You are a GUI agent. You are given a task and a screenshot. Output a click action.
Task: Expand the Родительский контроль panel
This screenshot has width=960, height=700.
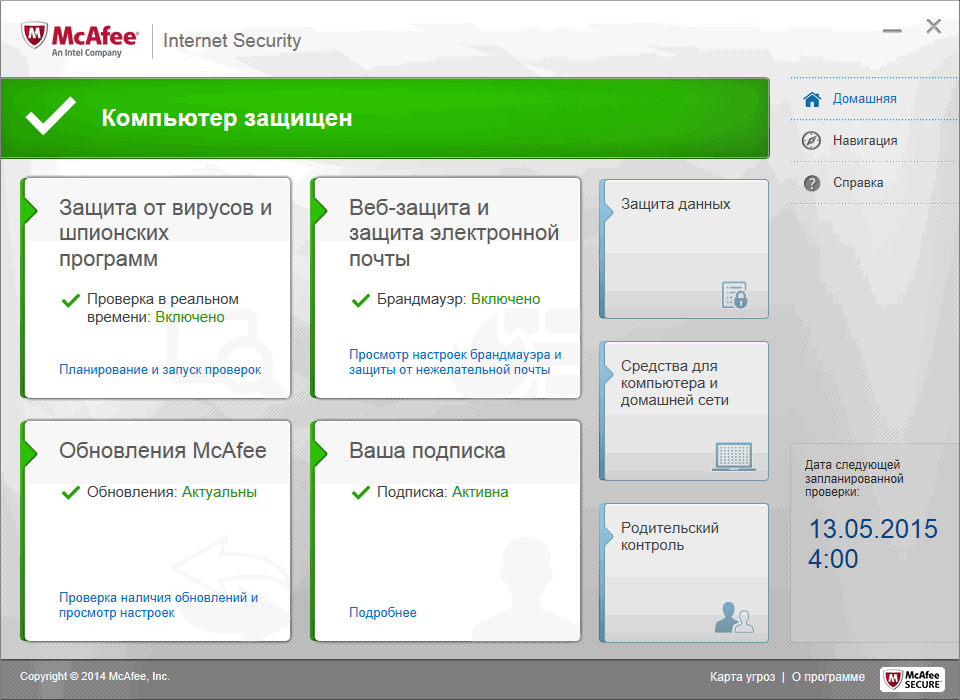pyautogui.click(x=684, y=572)
